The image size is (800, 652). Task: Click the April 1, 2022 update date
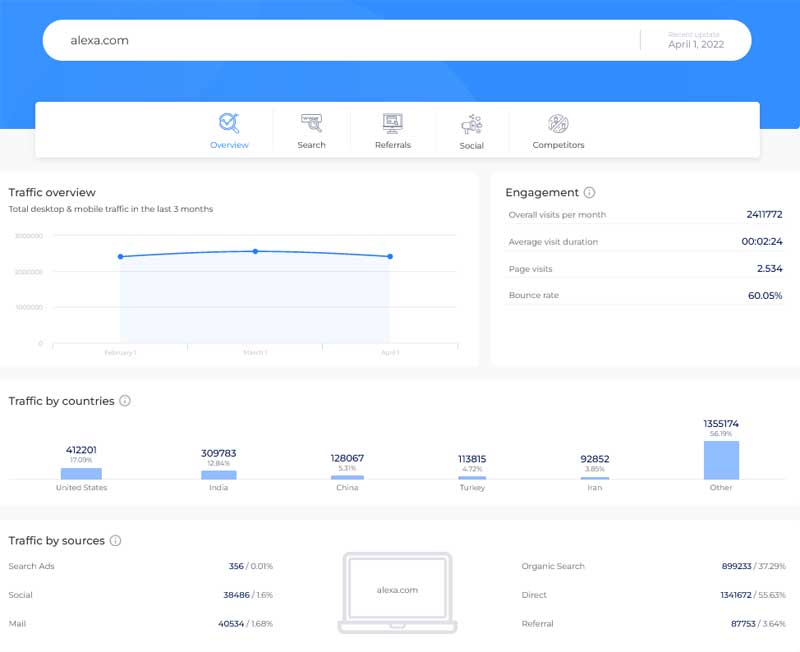(x=696, y=44)
